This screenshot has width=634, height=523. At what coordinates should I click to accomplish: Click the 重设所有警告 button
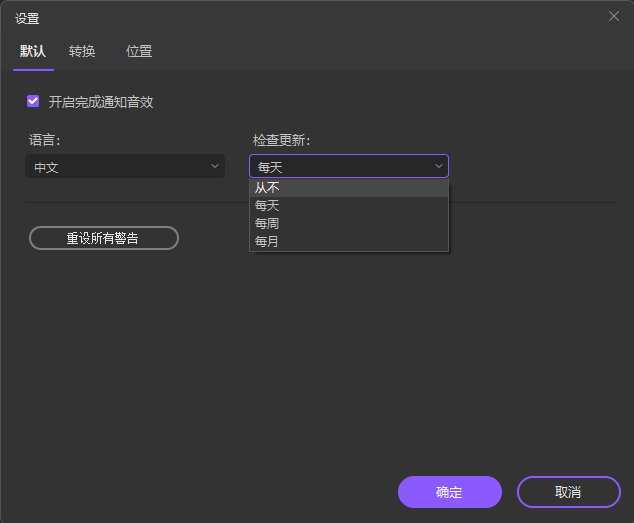click(103, 238)
